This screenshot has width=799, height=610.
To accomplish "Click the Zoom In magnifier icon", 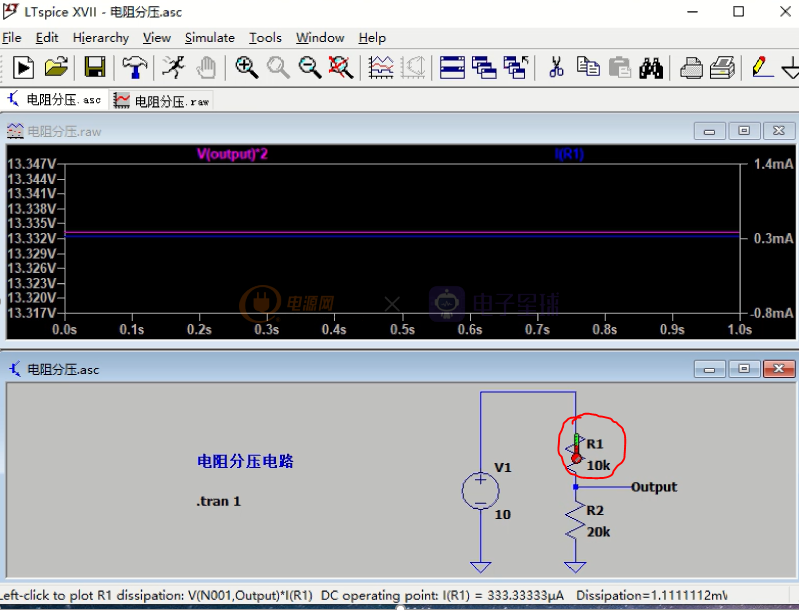I will pos(246,68).
